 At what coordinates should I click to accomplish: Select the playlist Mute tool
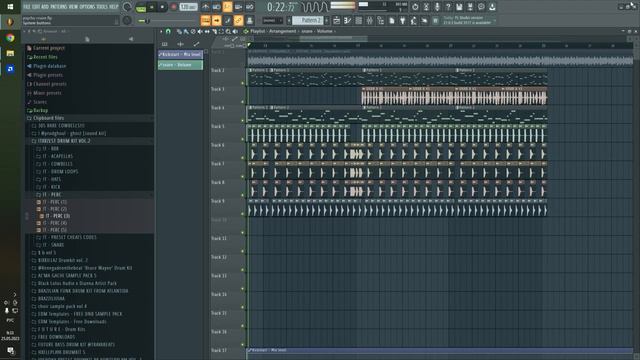tap(200, 31)
